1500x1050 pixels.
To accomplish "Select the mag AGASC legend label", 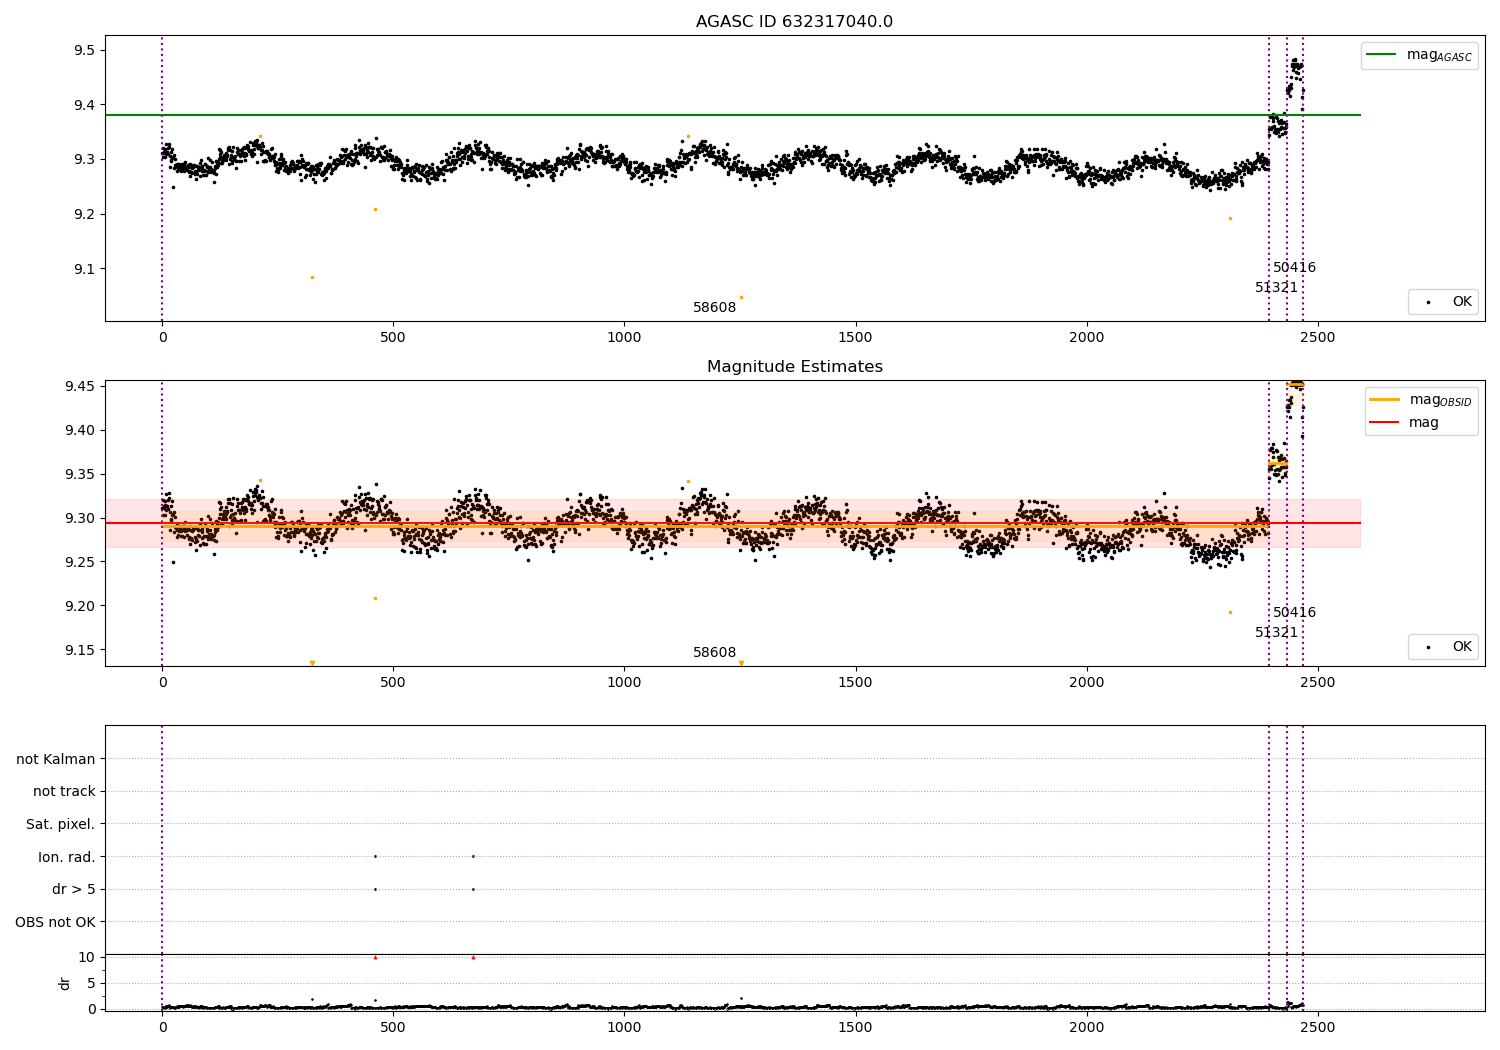I will click(1439, 56).
